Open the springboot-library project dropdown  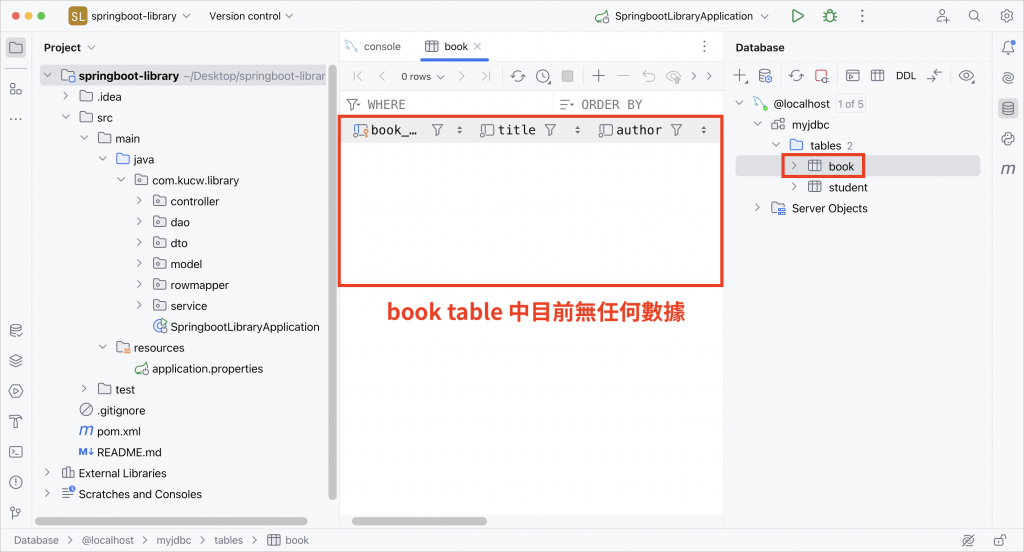(130, 16)
